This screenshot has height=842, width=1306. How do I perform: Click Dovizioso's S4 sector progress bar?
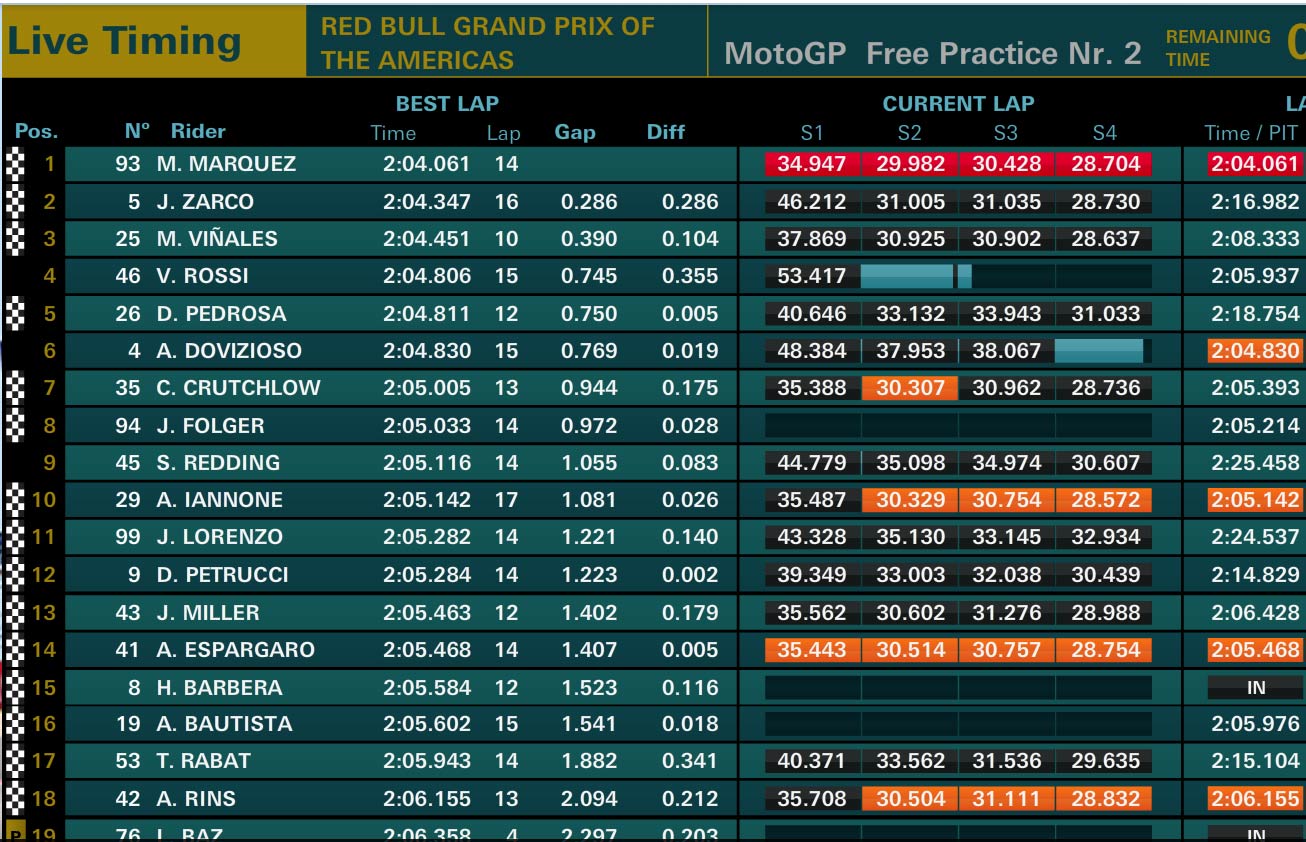point(1098,351)
